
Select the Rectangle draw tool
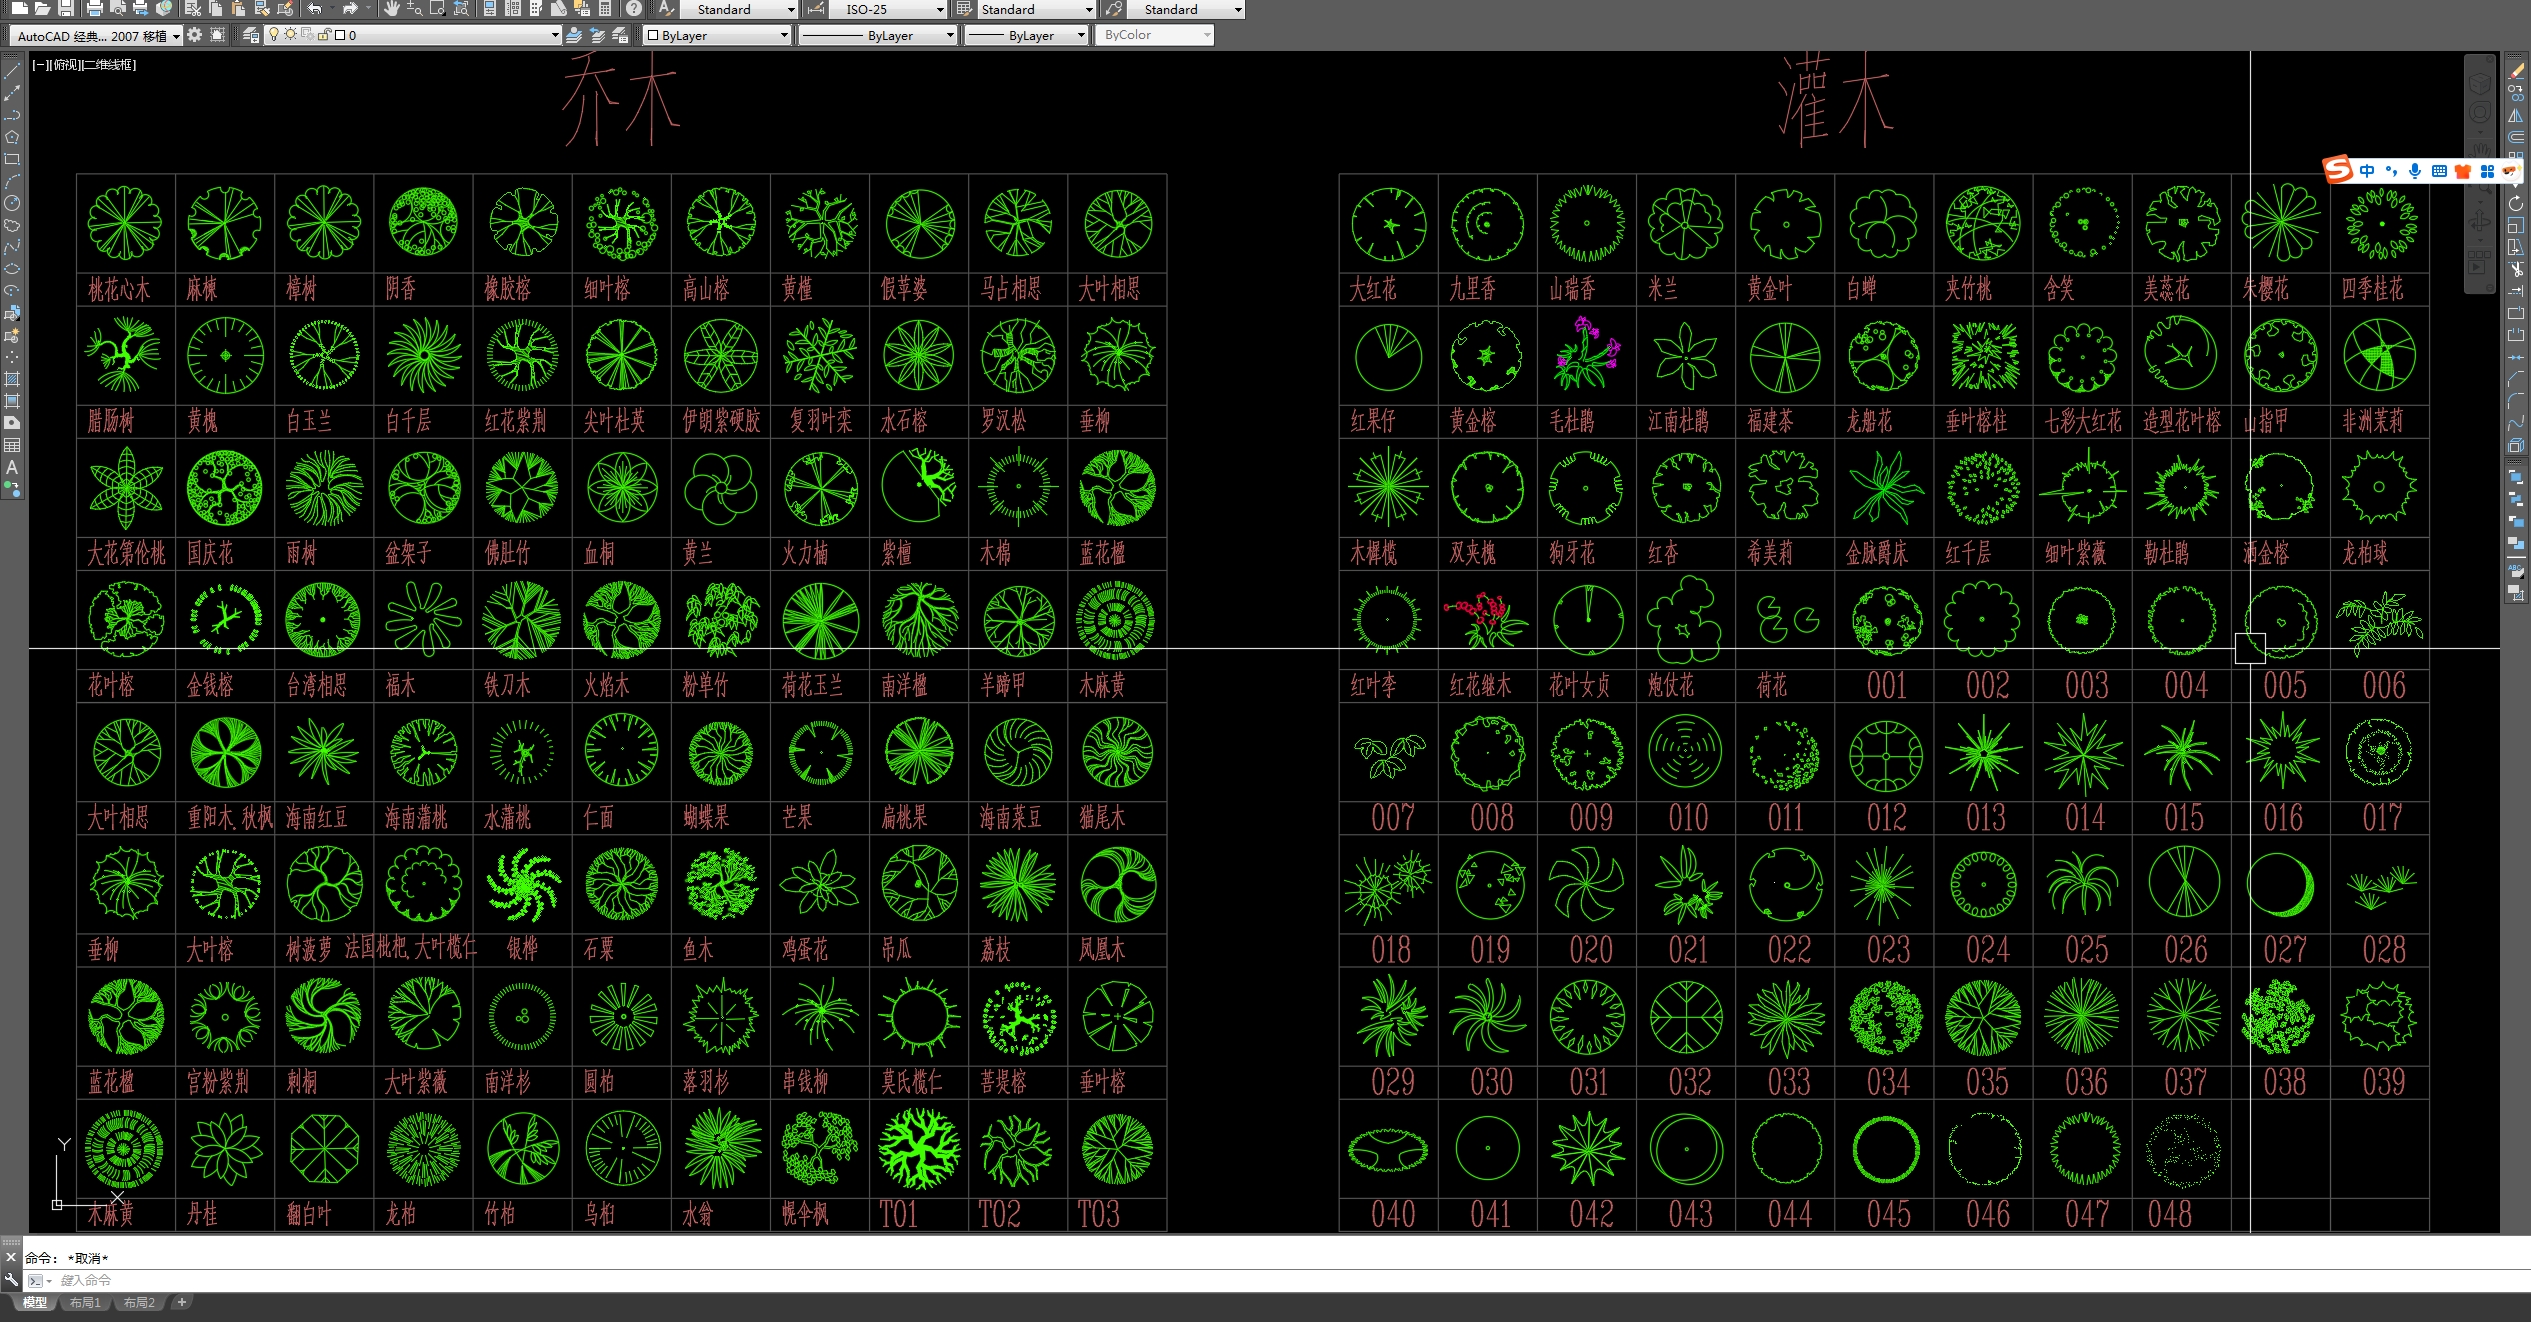[12, 159]
